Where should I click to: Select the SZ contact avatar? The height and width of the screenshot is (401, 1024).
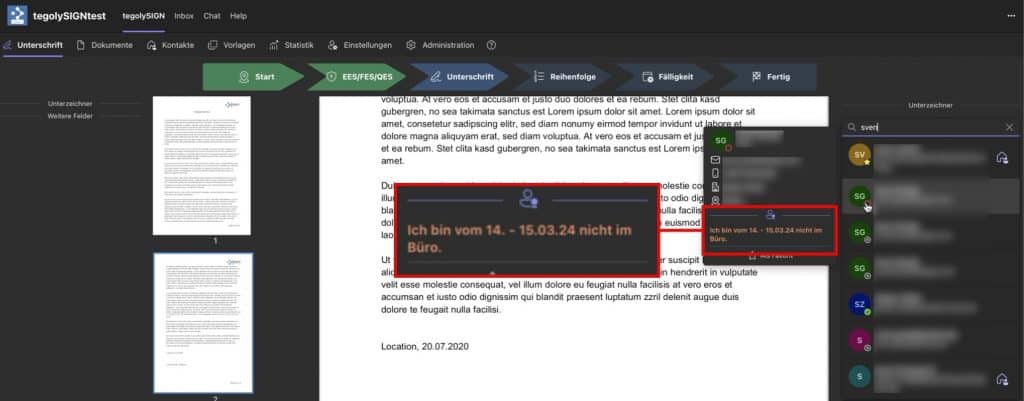pyautogui.click(x=858, y=304)
